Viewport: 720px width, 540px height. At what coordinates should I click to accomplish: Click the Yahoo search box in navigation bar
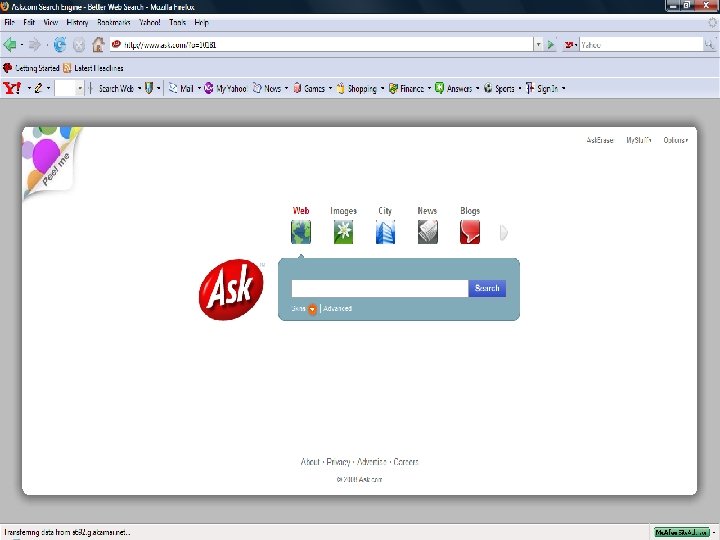(641, 45)
